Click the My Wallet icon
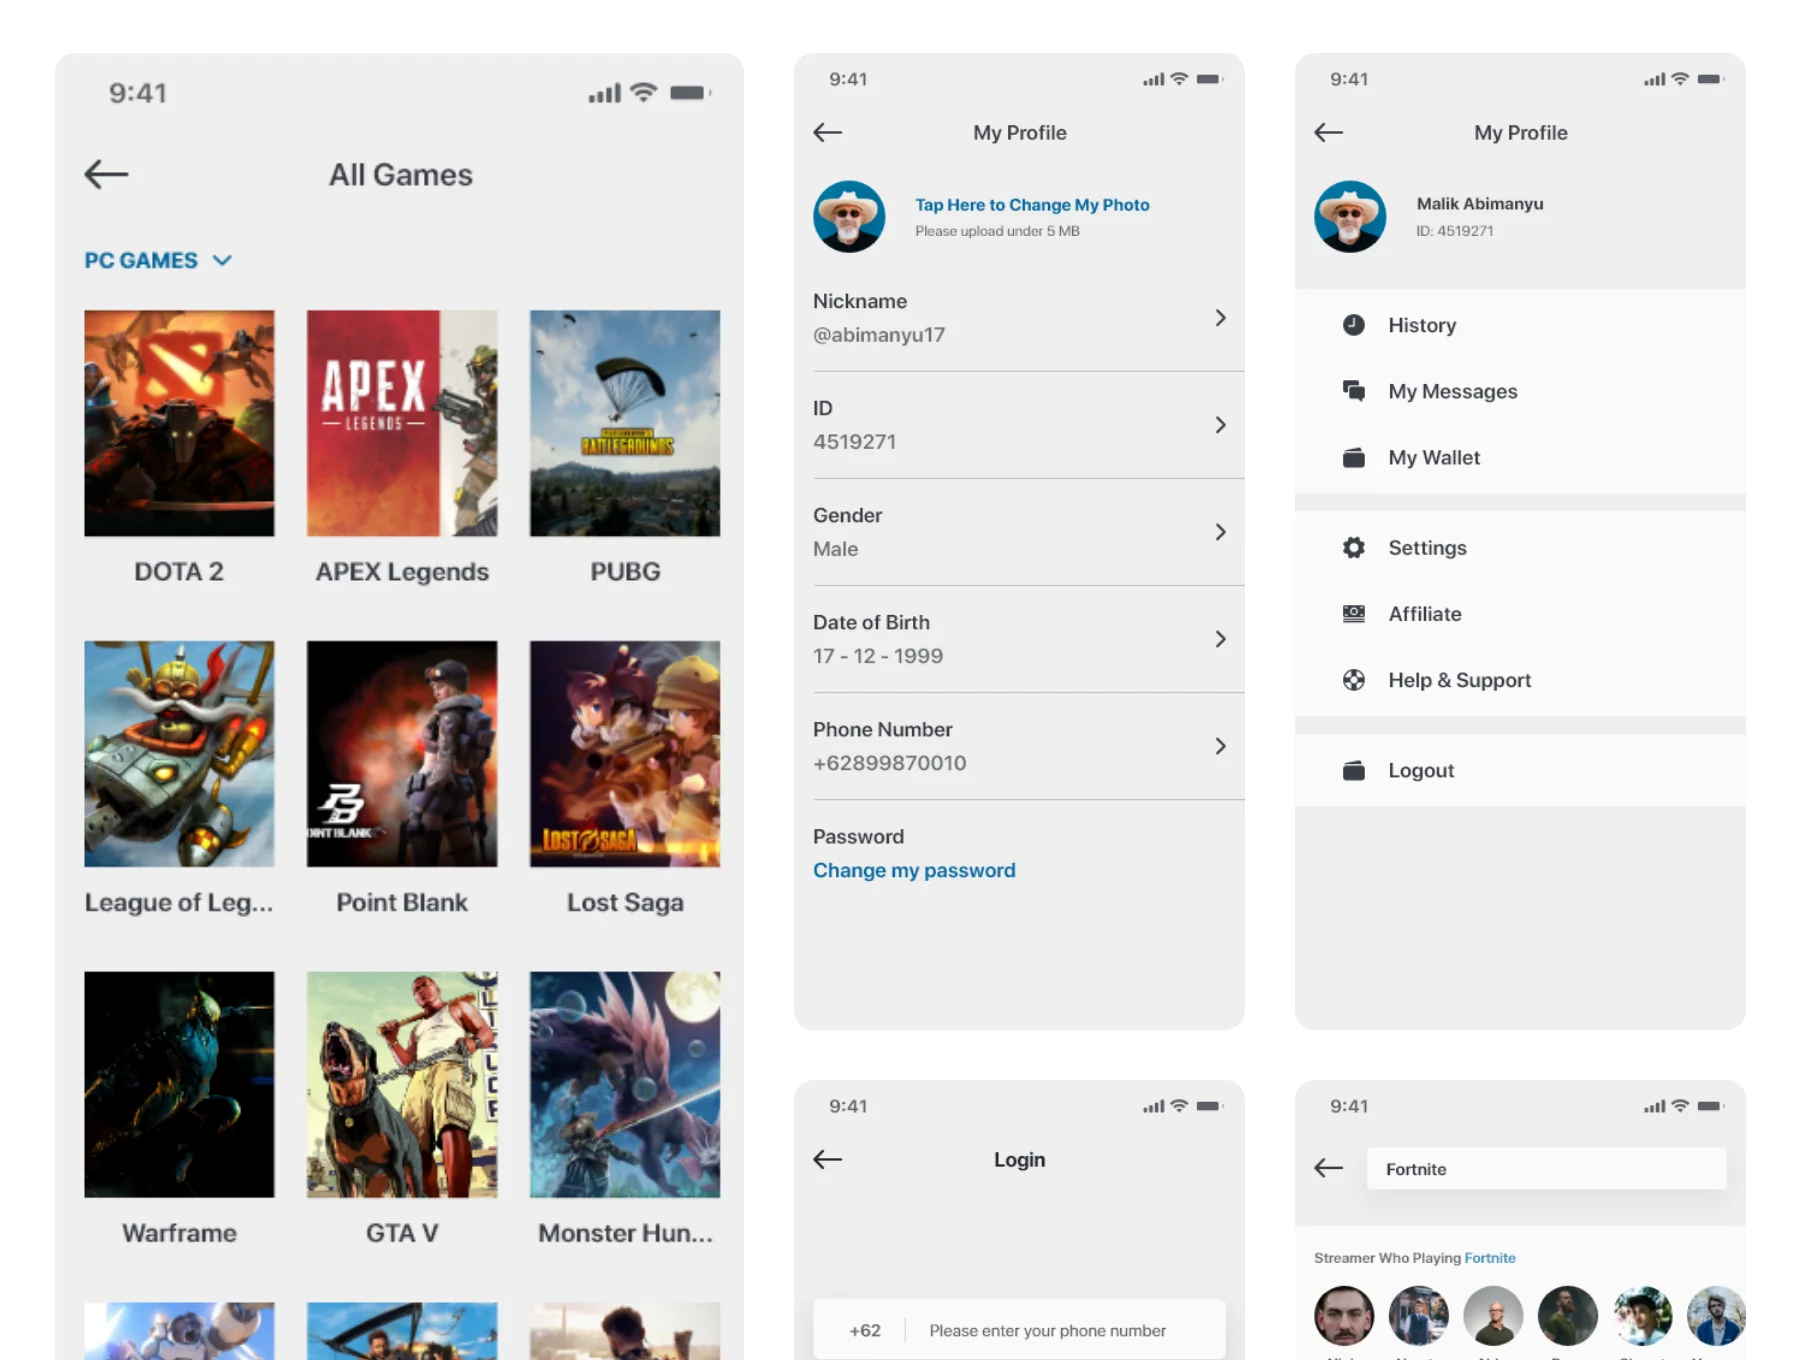Image resolution: width=1800 pixels, height=1360 pixels. [1354, 457]
